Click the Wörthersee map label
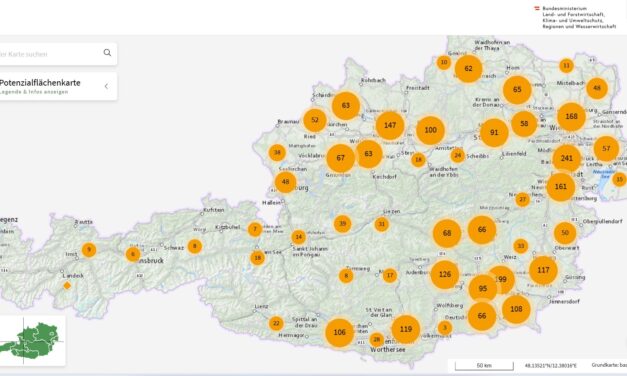Screen dimensions: 627x376 pos(387,350)
